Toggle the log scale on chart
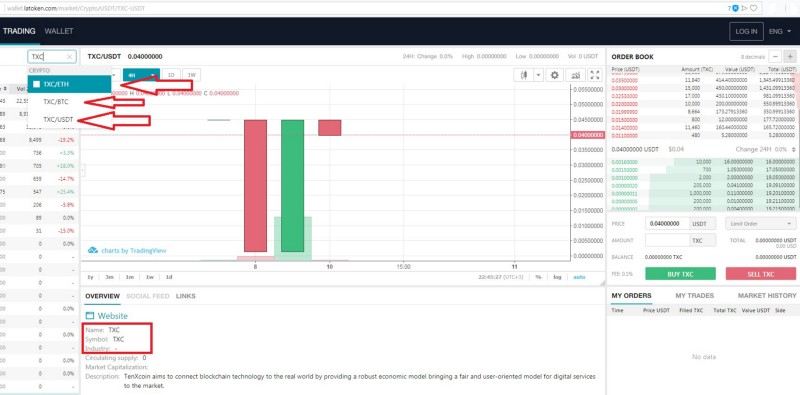 (x=557, y=277)
